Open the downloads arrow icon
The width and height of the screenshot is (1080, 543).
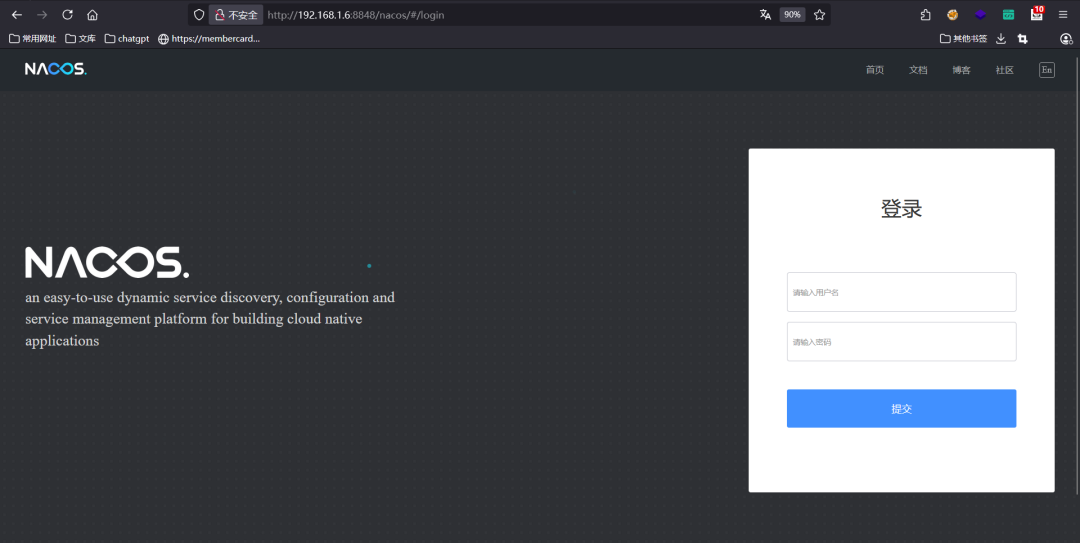[1001, 39]
